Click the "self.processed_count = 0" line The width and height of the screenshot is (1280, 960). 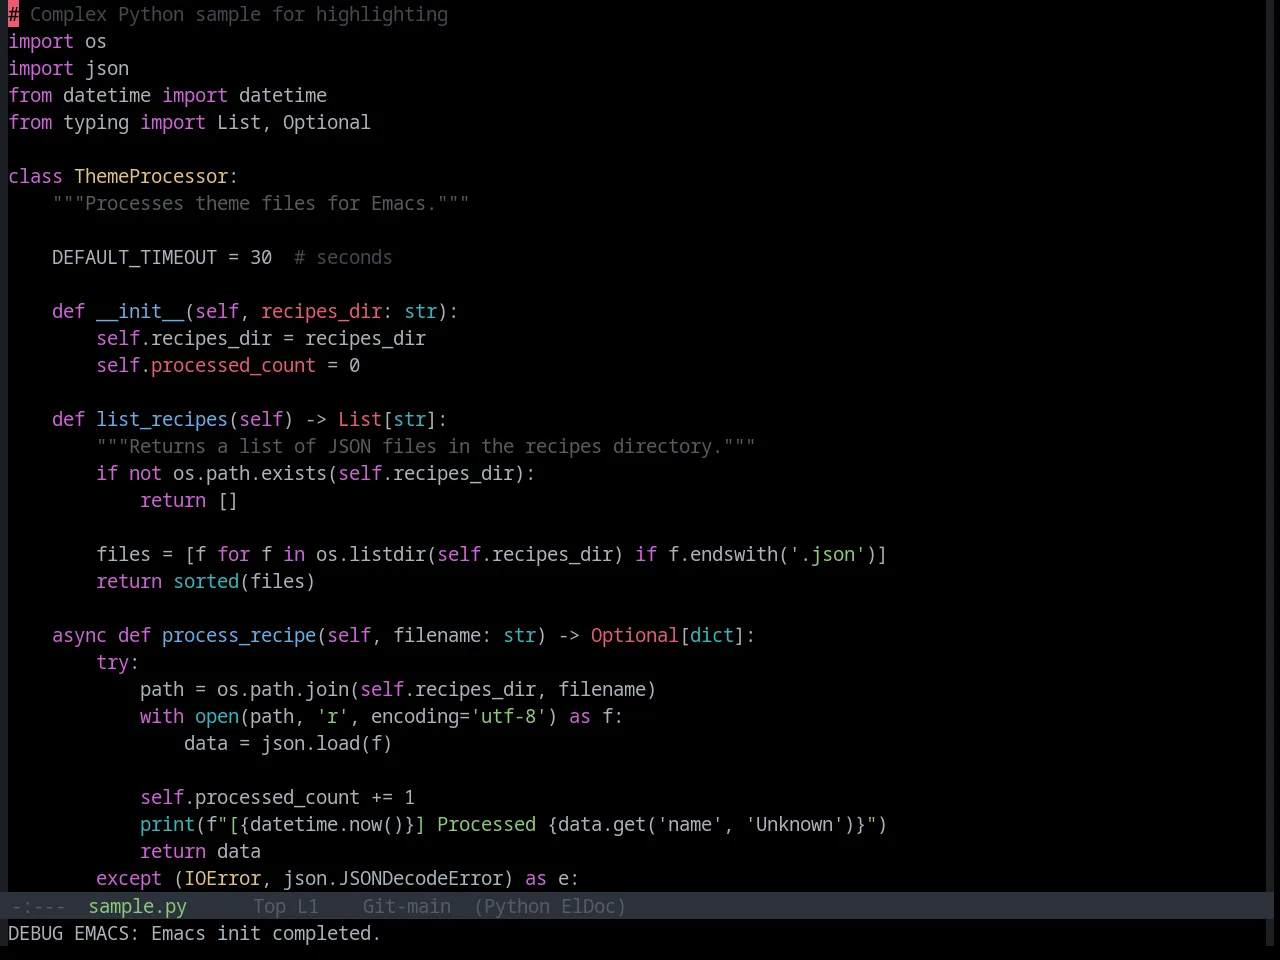(228, 365)
